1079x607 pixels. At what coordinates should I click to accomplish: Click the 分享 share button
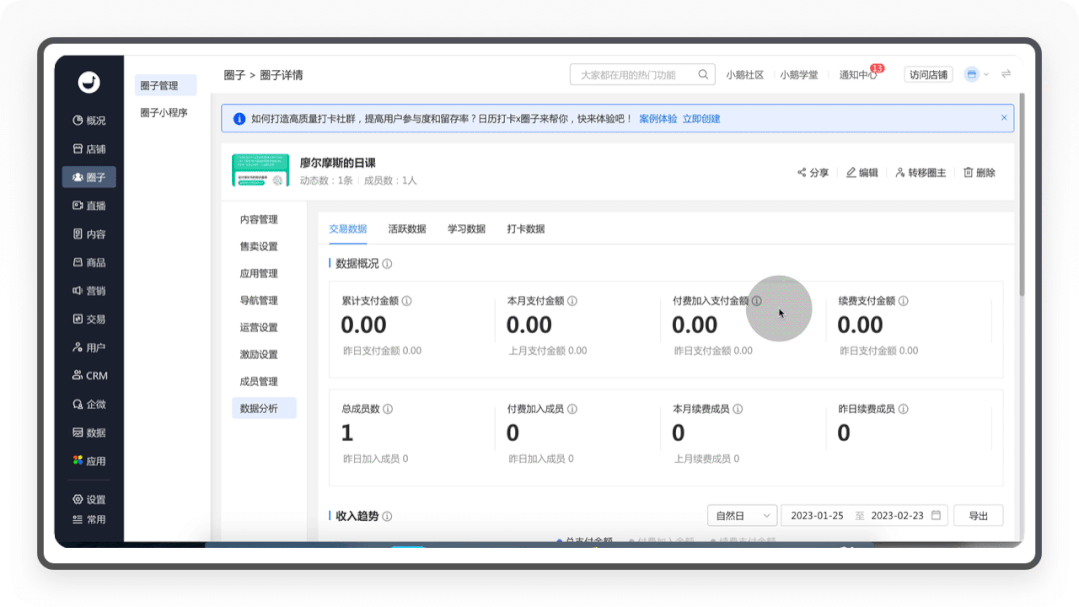pos(813,173)
